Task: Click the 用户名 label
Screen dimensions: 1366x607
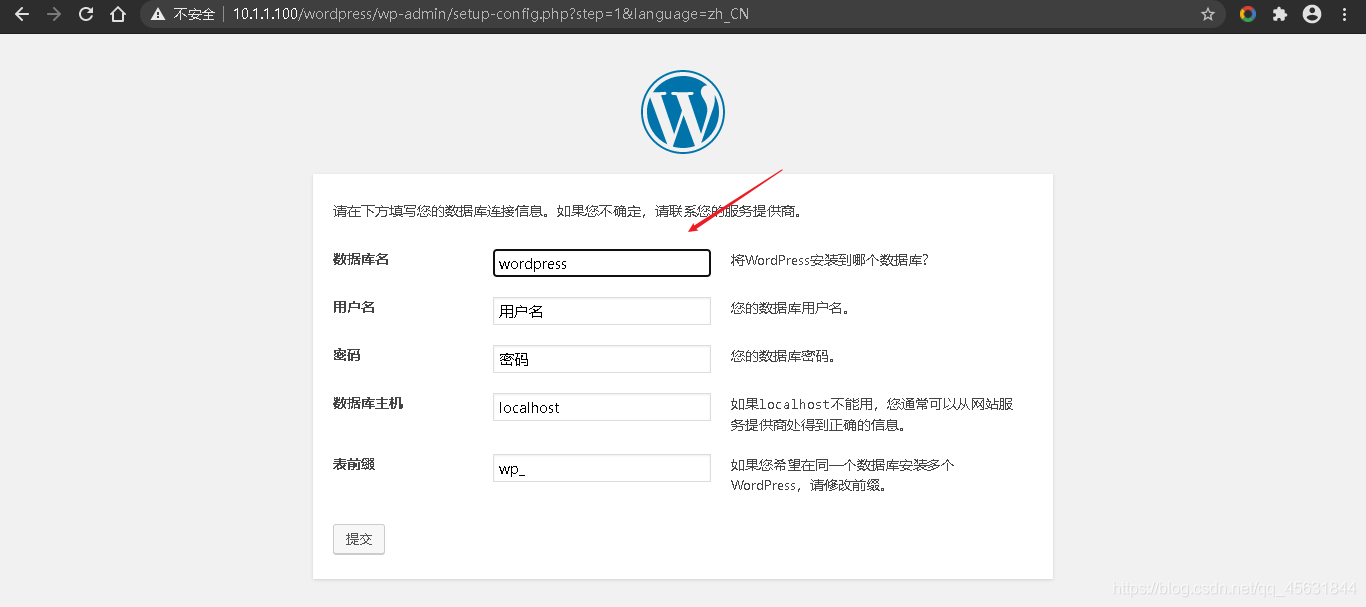Action: [354, 307]
